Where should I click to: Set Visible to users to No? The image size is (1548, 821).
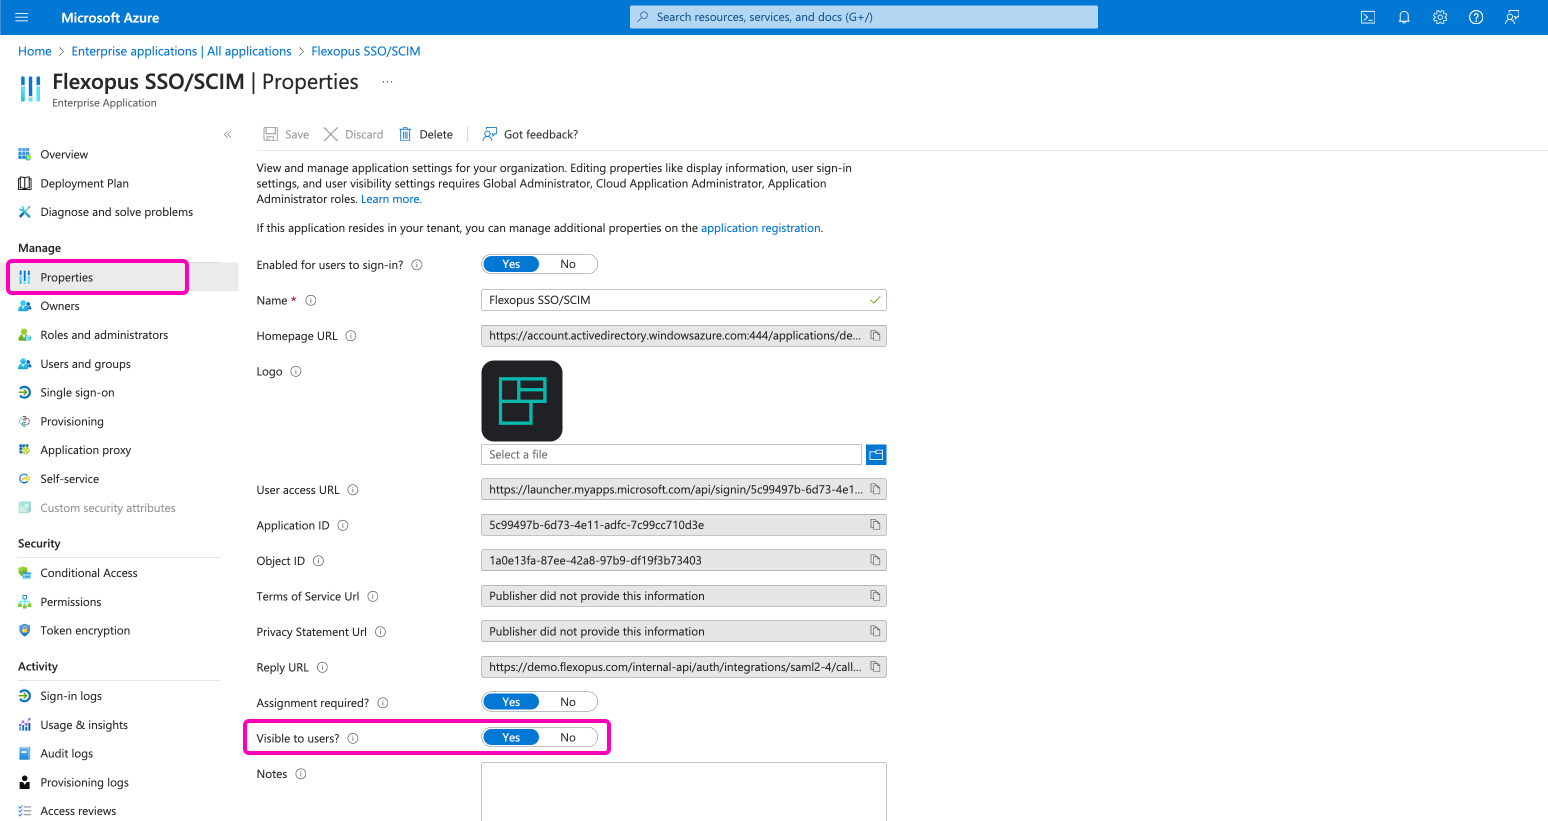568,738
